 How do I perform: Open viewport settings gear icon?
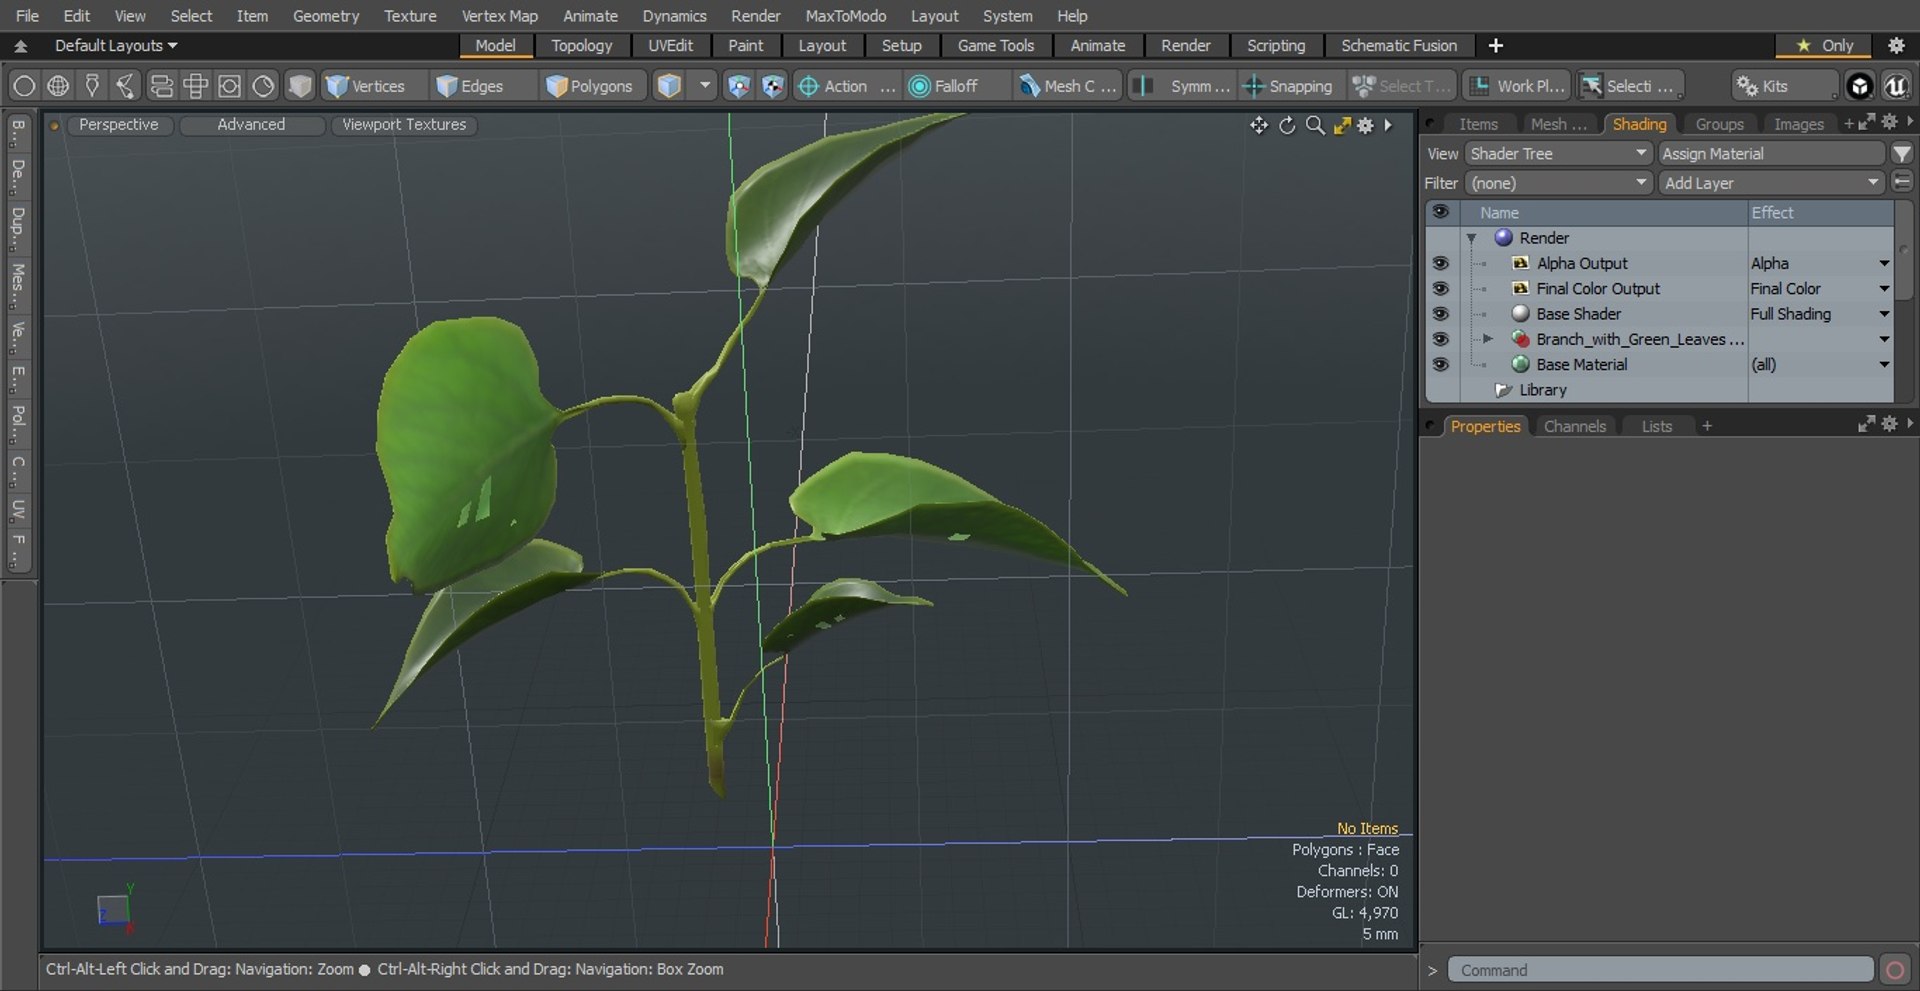(x=1365, y=125)
